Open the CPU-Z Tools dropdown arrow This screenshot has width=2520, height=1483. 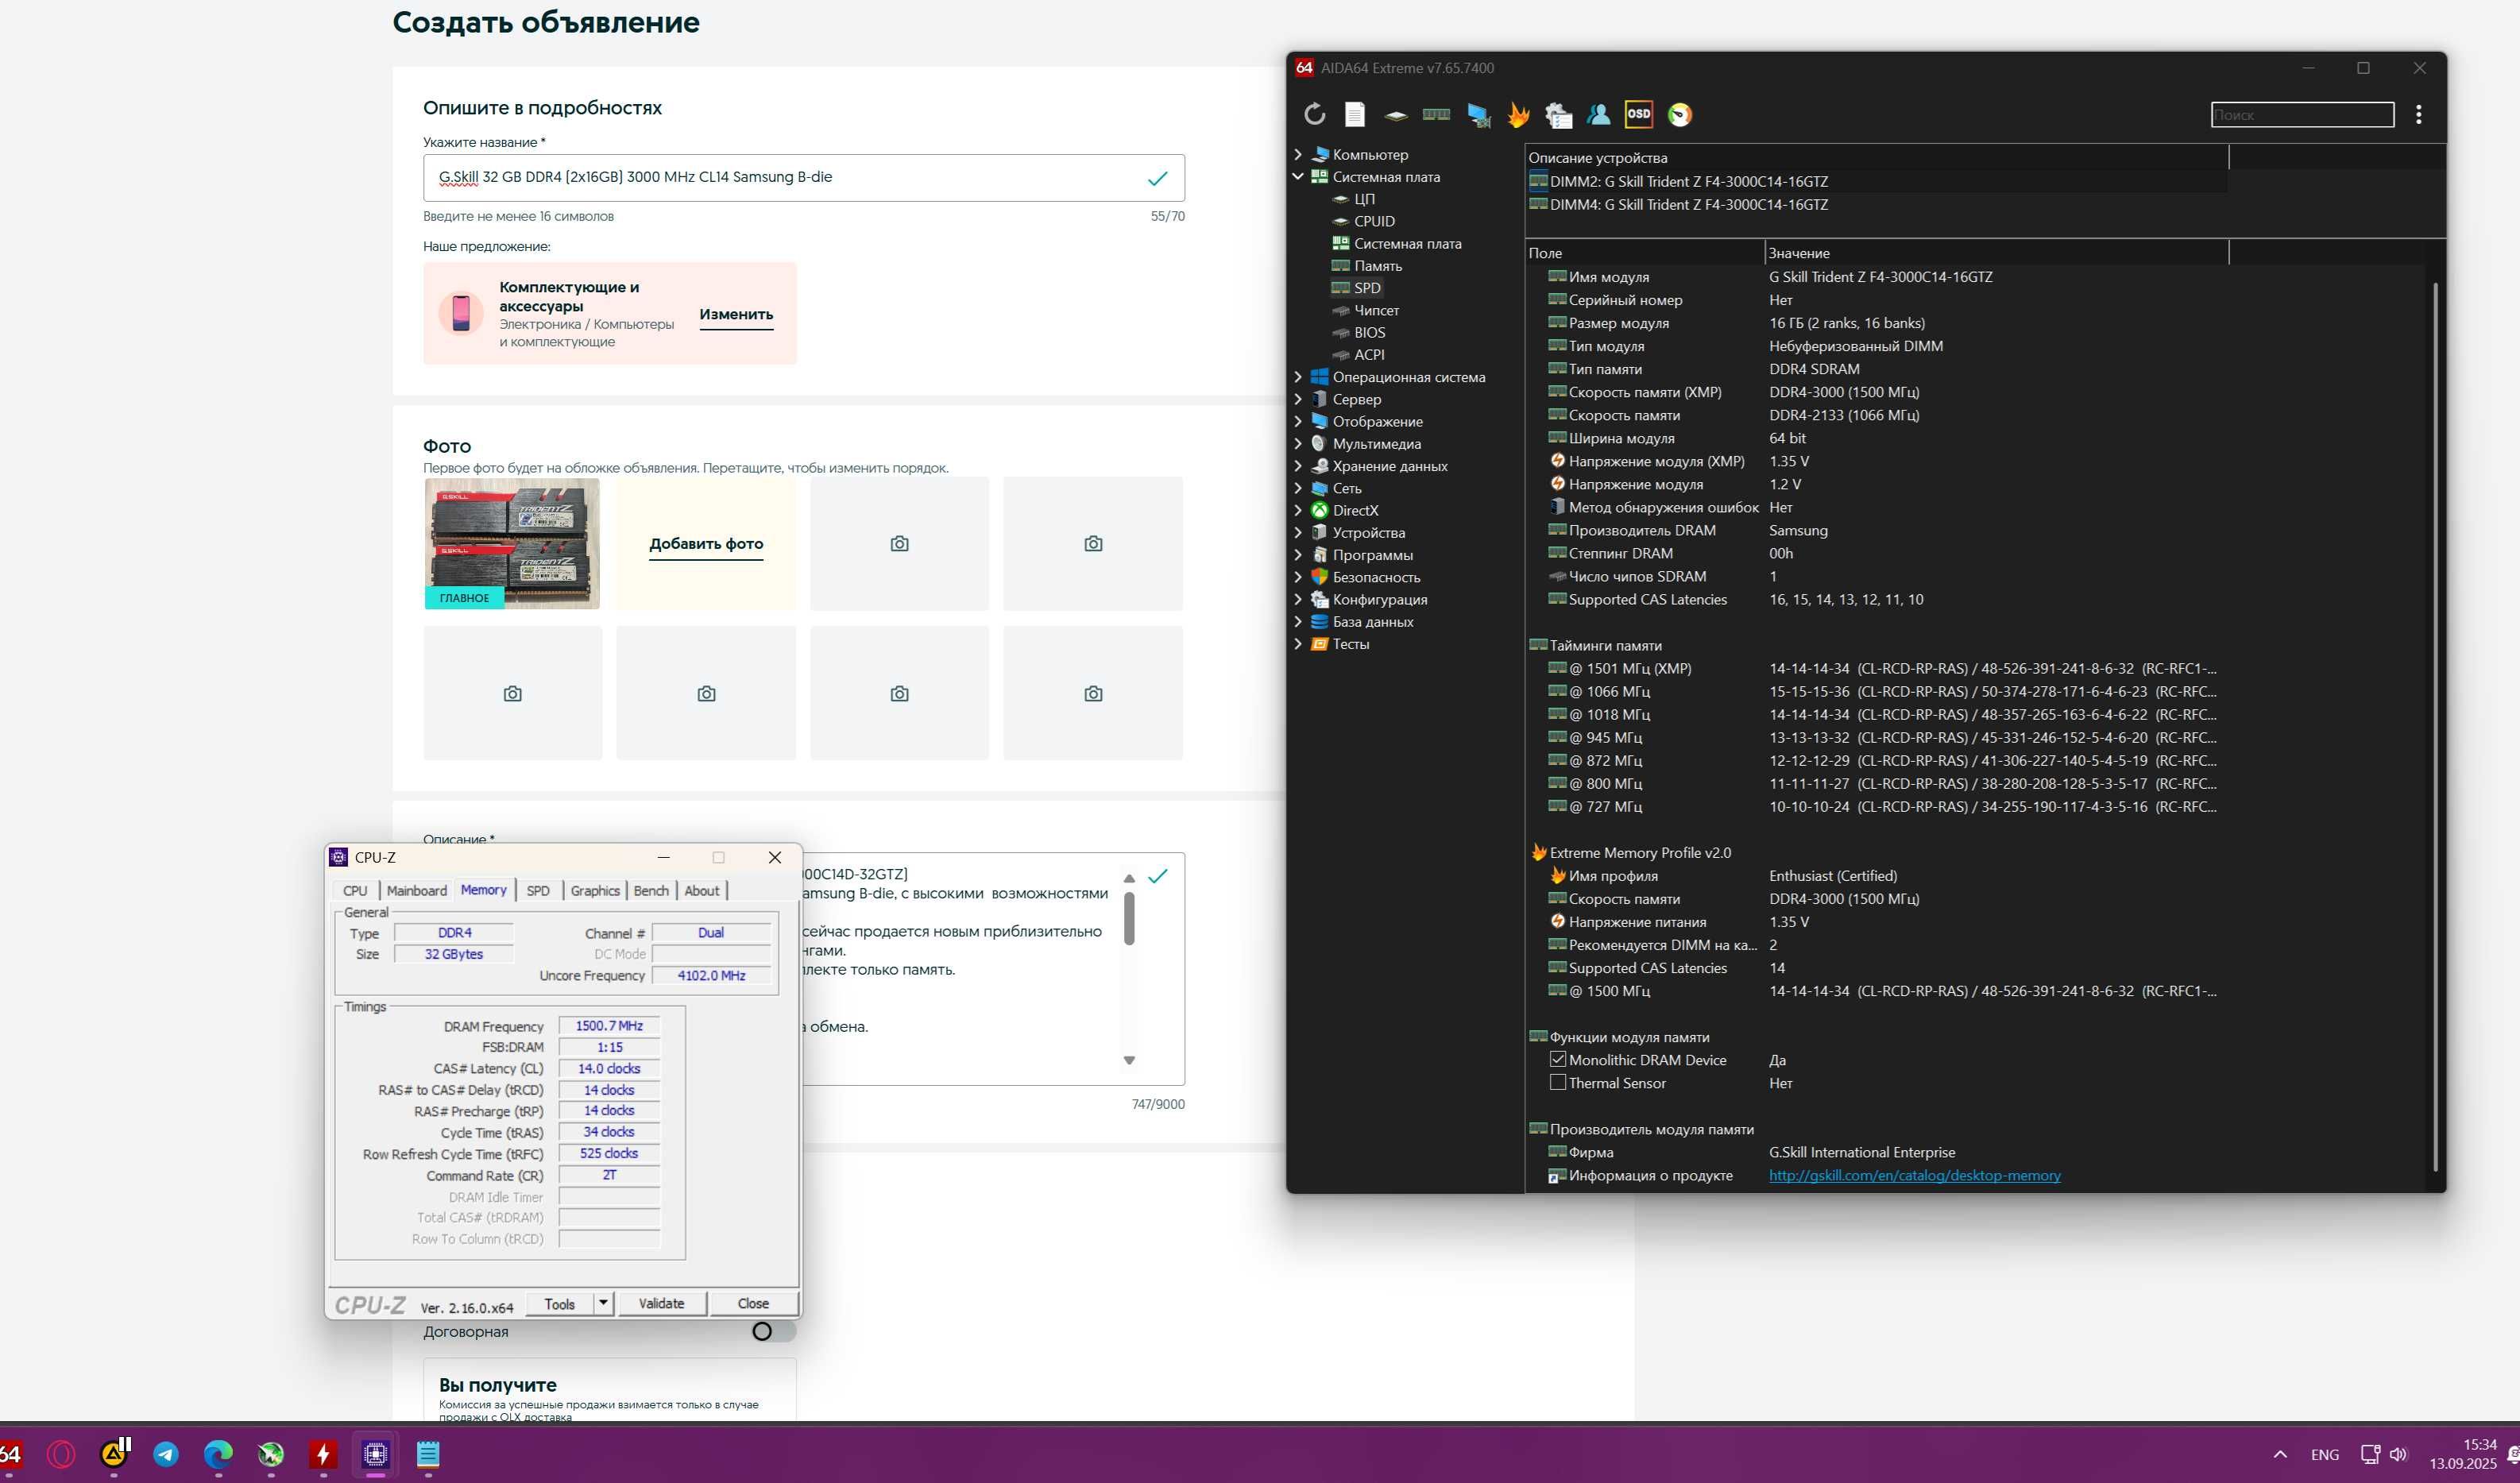click(x=603, y=1303)
